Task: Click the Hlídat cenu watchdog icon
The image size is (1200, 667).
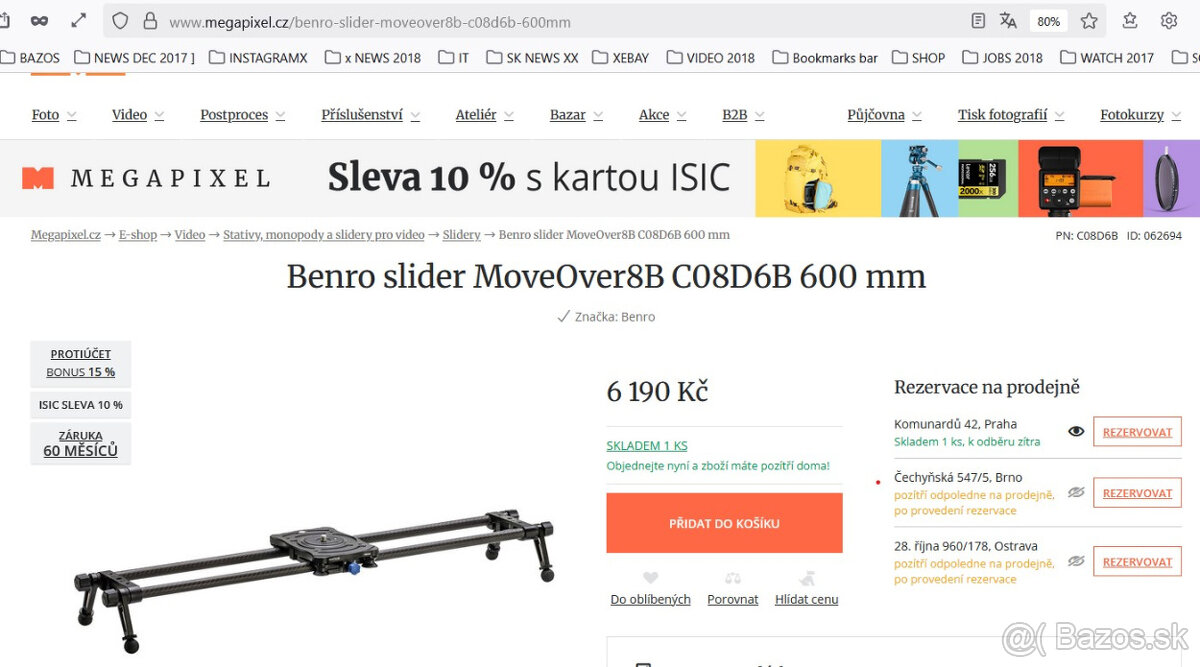Action: pos(807,578)
